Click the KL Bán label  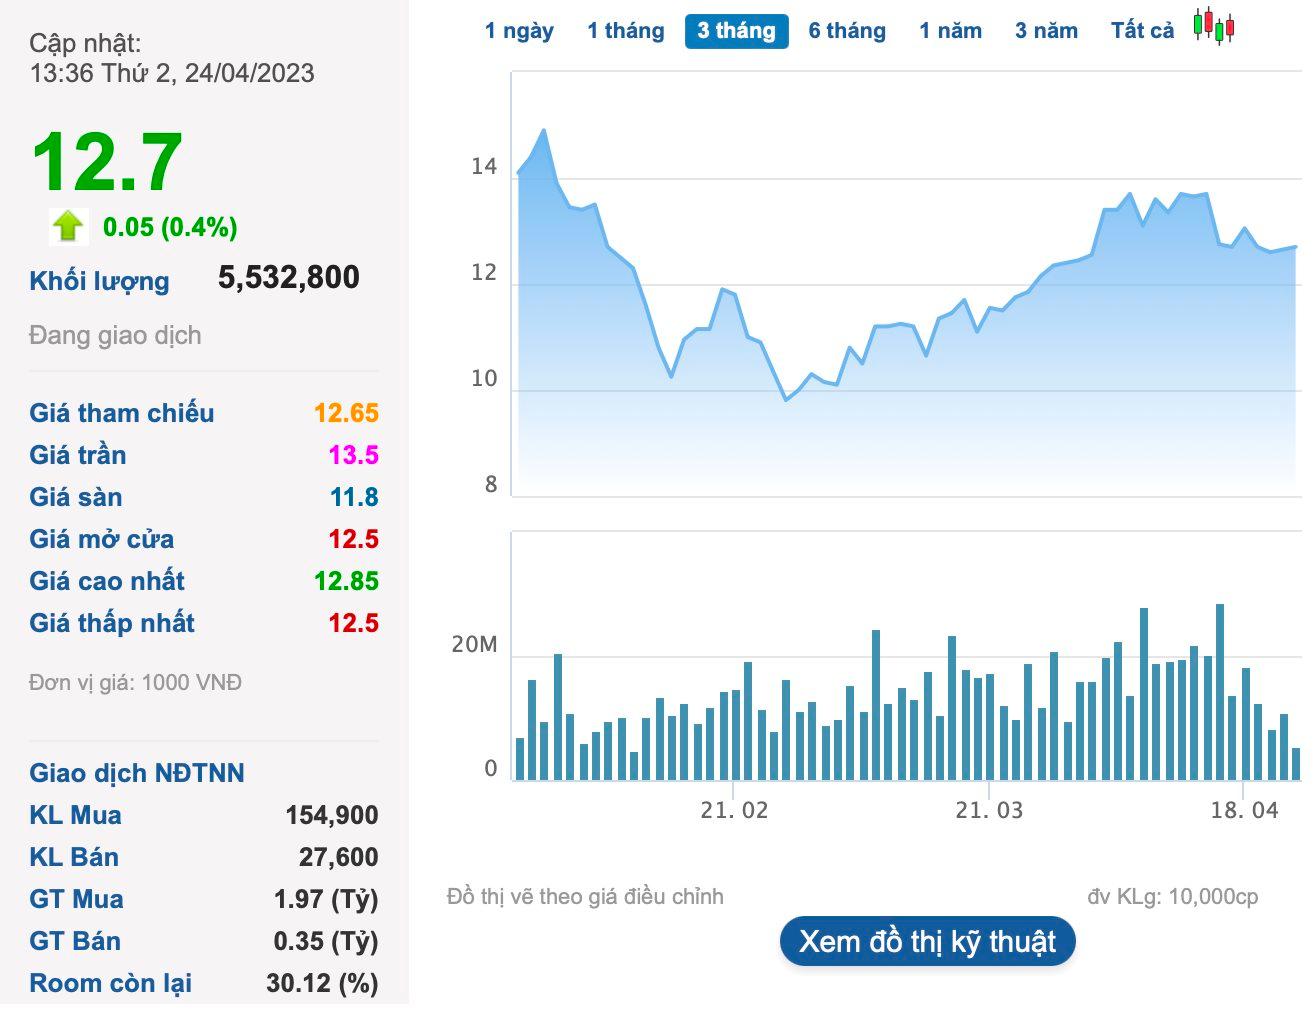tap(73, 857)
